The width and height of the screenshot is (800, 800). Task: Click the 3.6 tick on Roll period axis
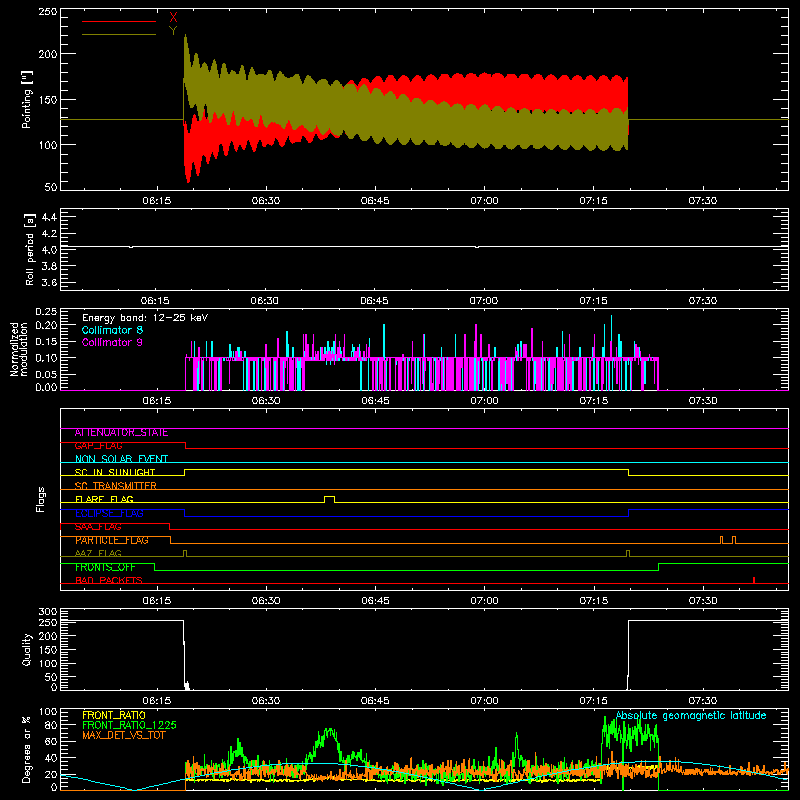click(49, 283)
